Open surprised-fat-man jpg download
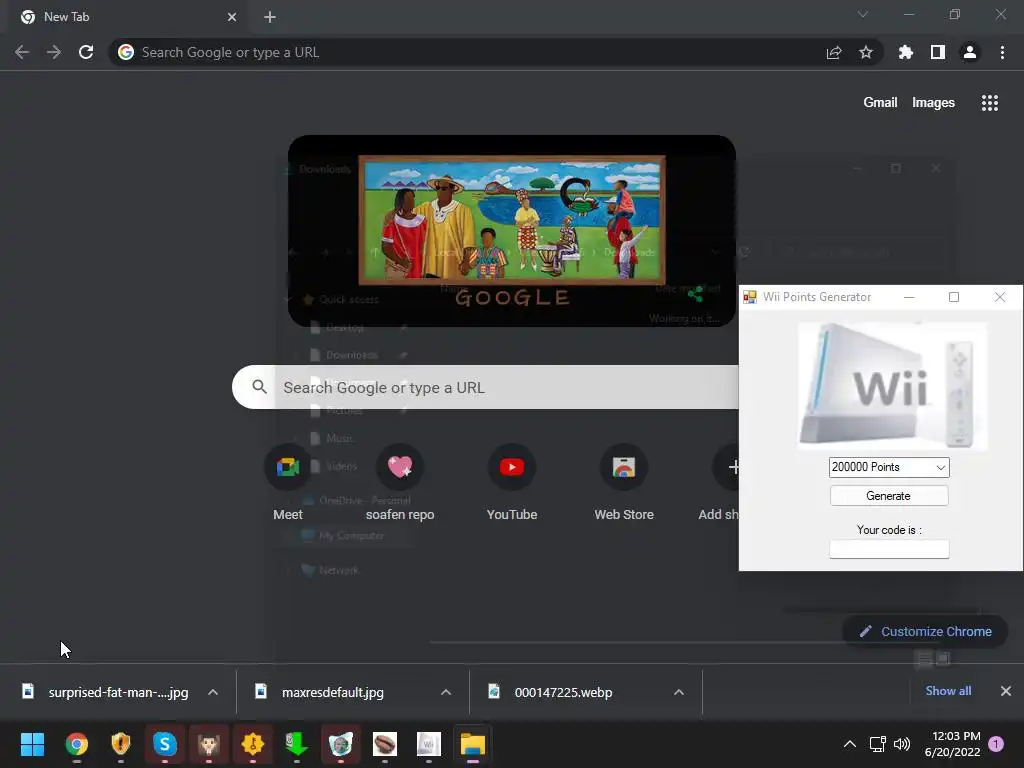 coord(106,692)
